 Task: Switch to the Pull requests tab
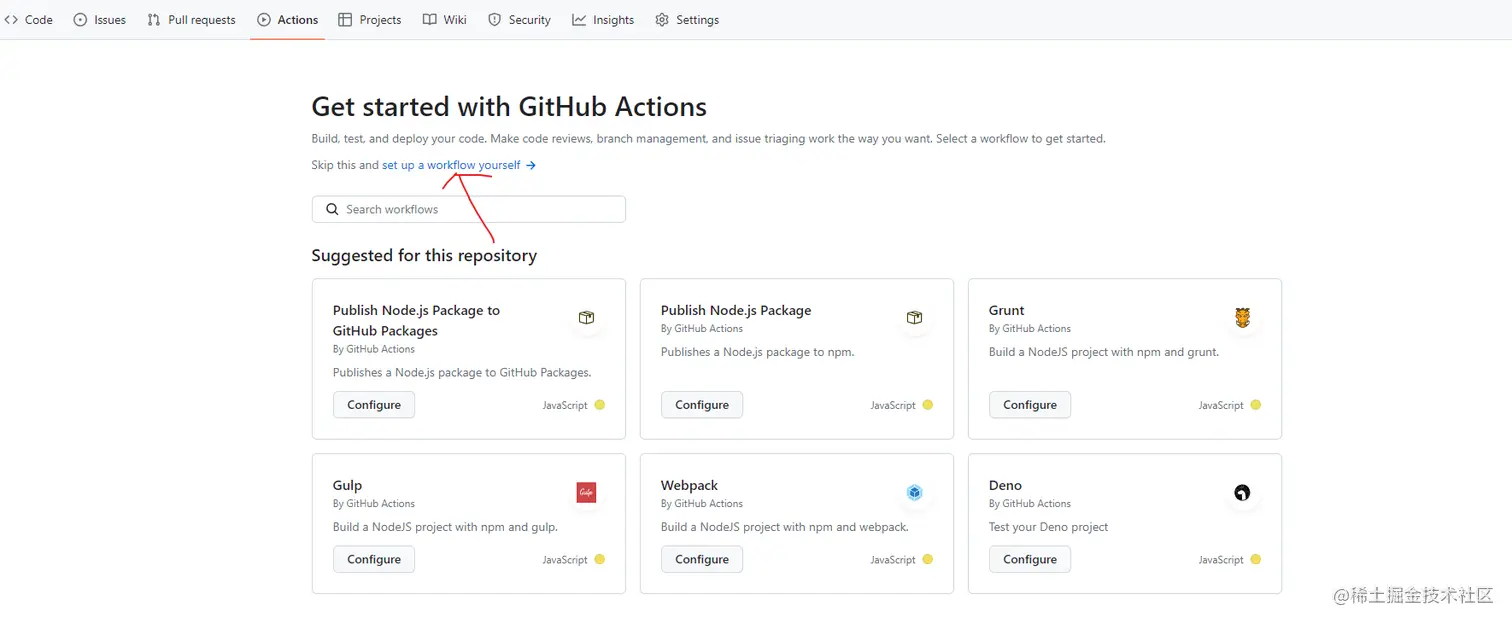click(x=191, y=20)
